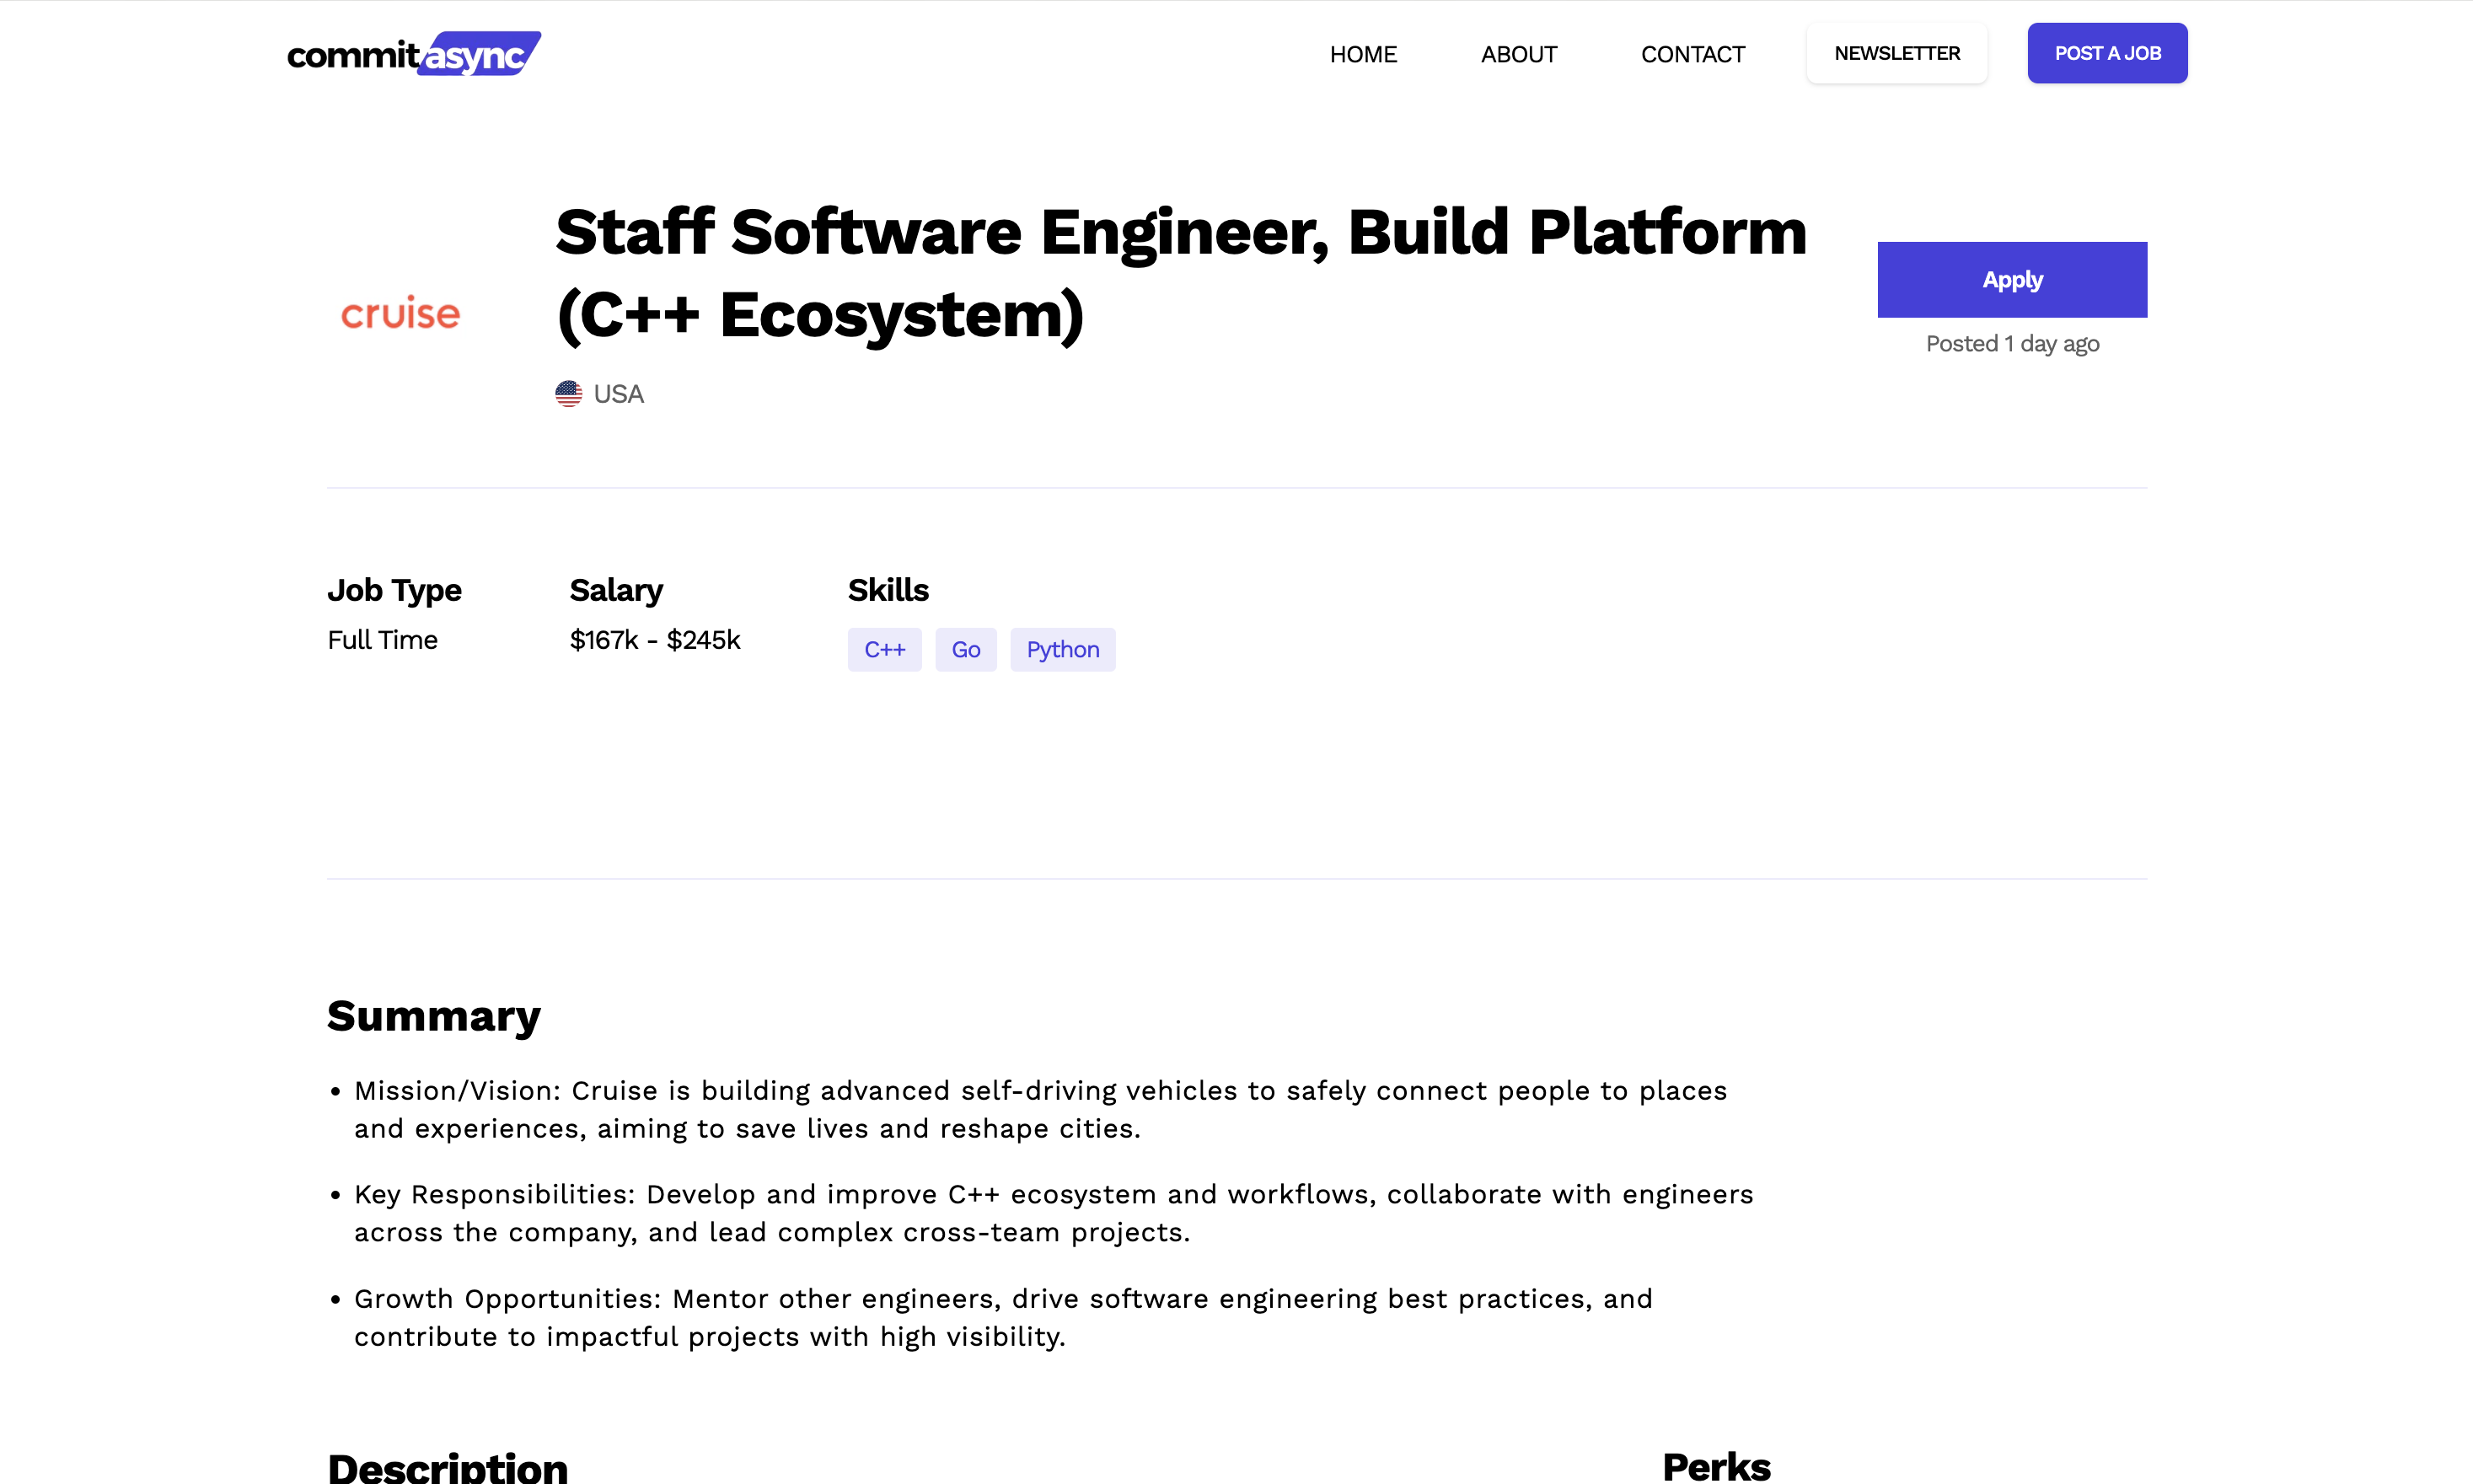Click the 'Growth Opportunities' bullet text

1003,1318
